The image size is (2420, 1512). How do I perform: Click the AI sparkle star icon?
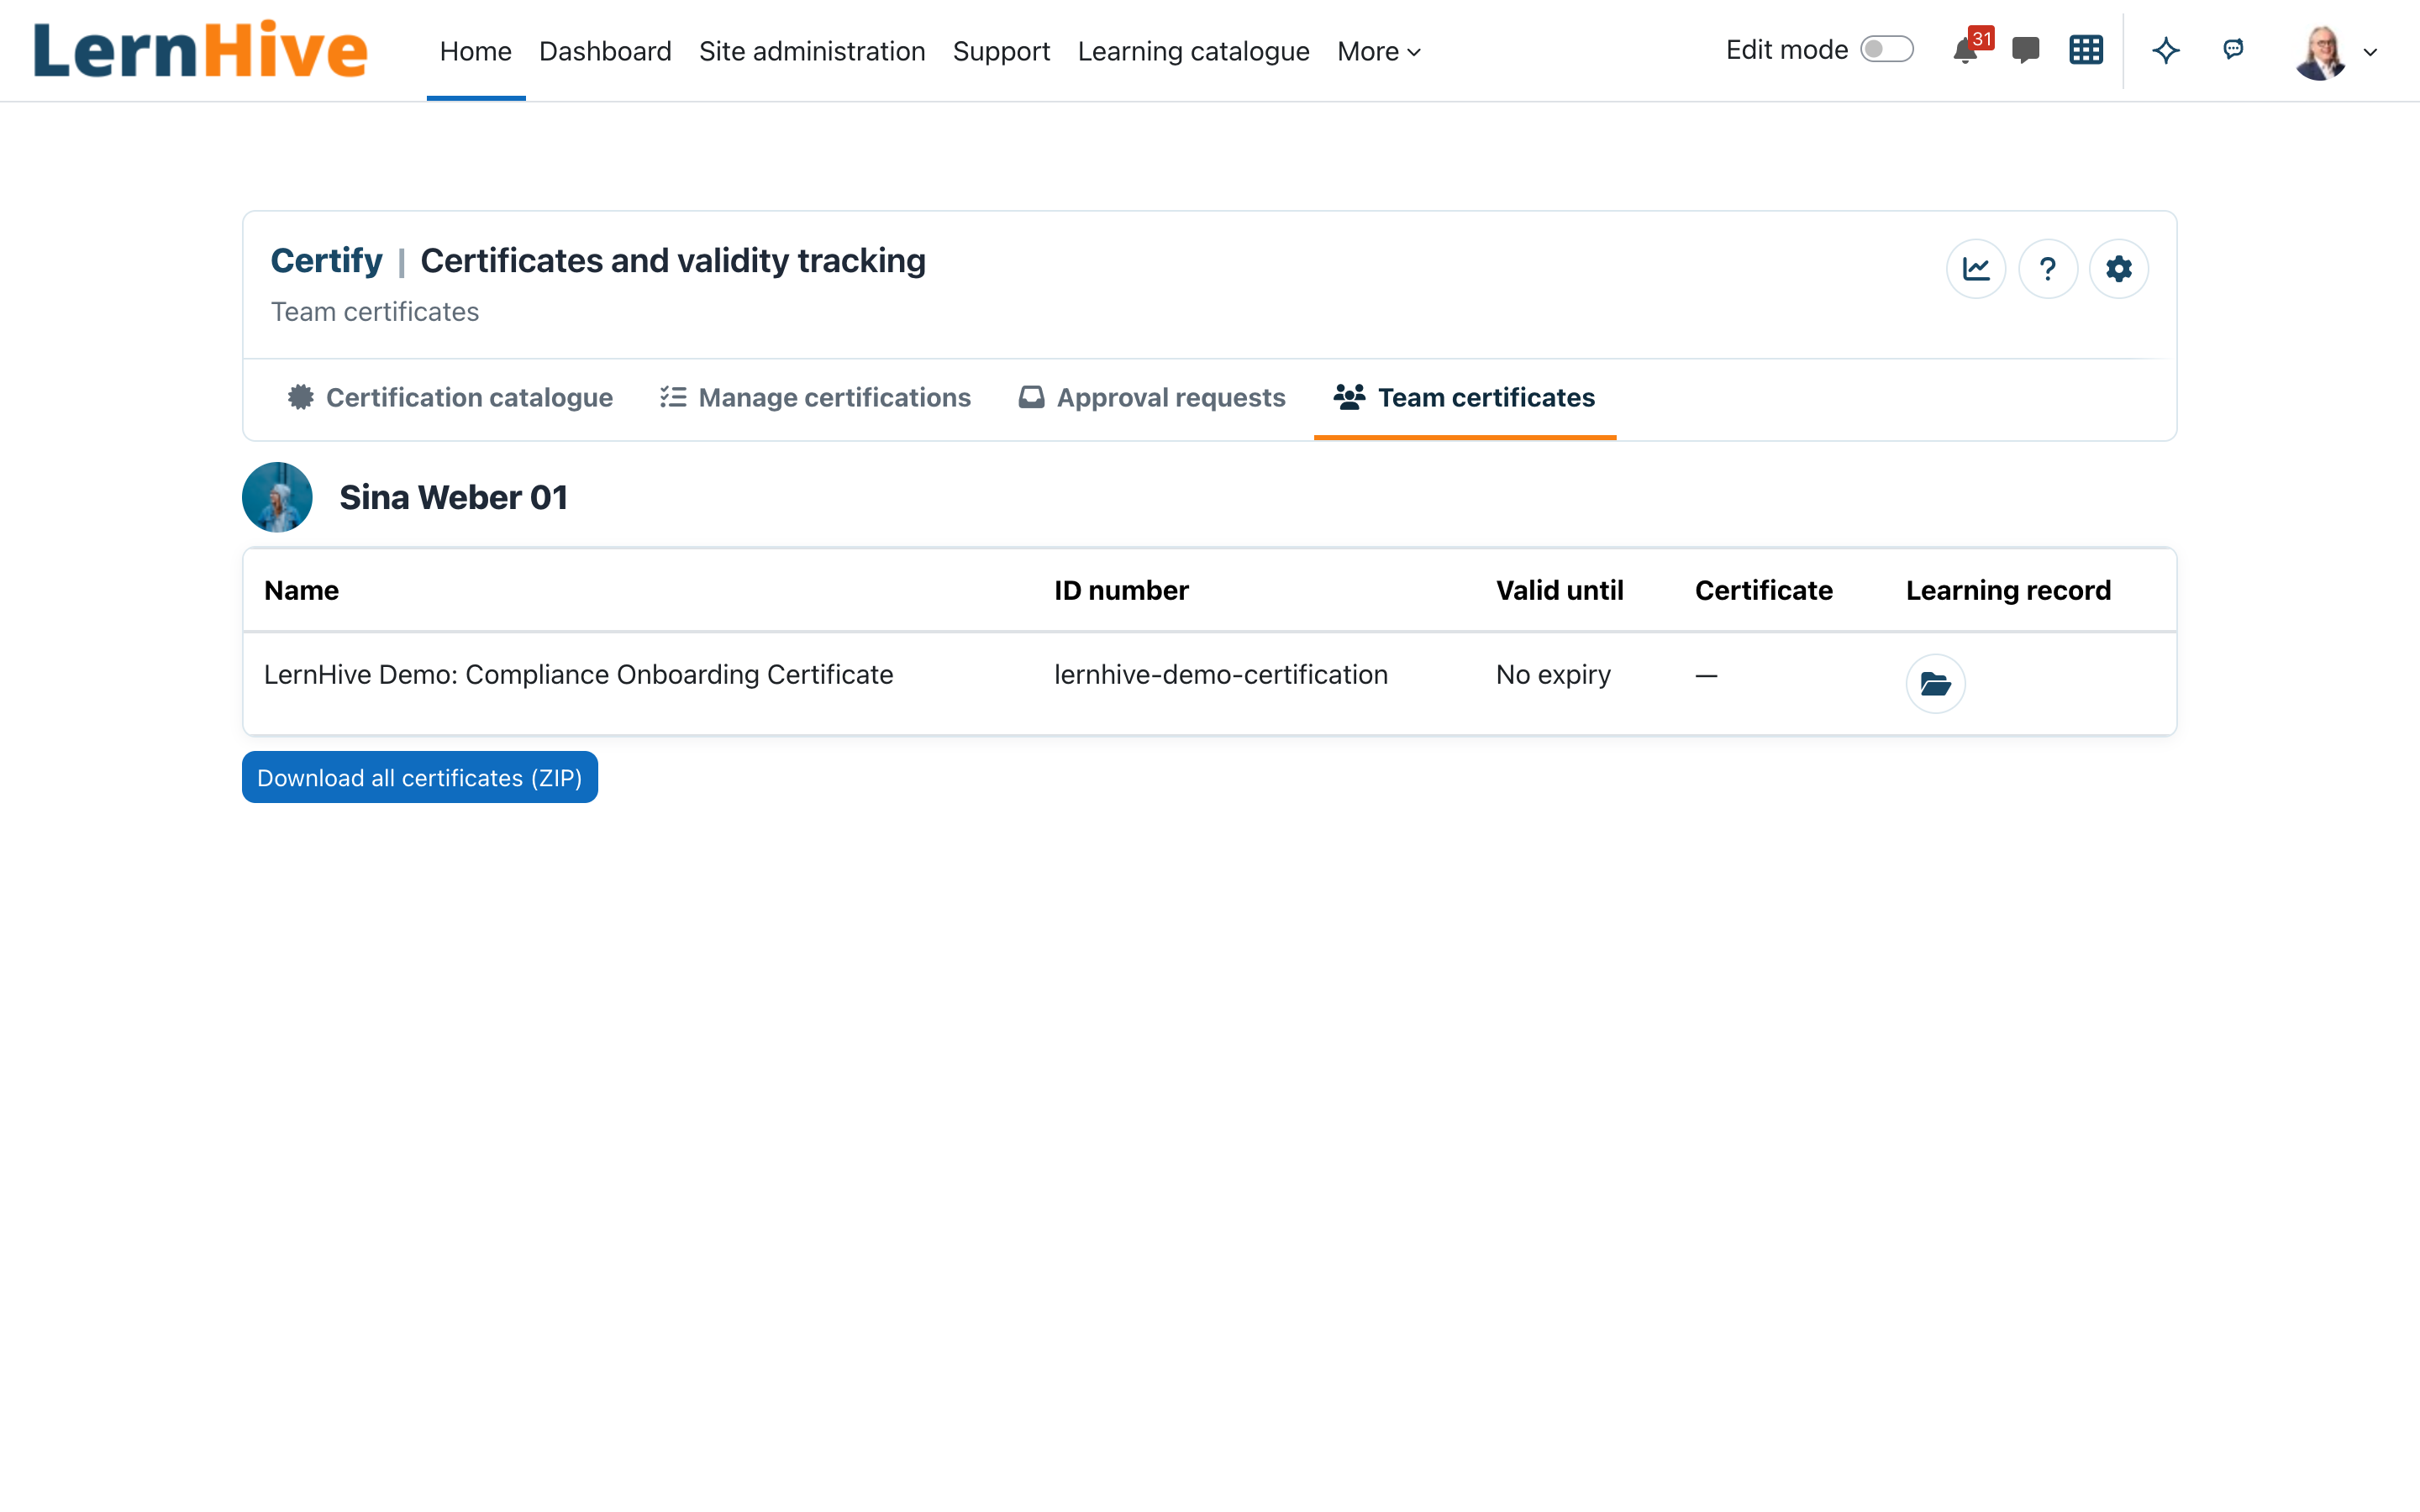(x=2166, y=50)
